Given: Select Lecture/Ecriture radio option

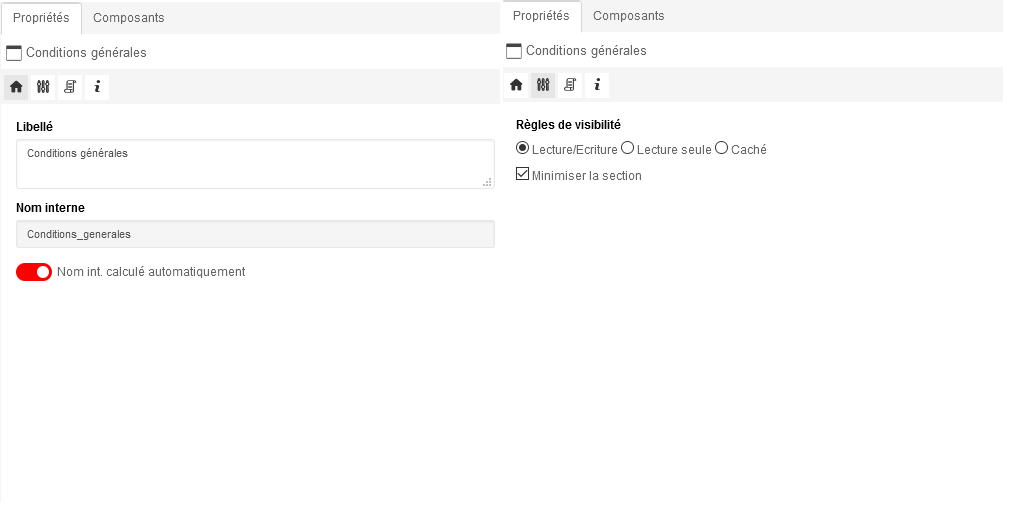Looking at the screenshot, I should (x=523, y=148).
